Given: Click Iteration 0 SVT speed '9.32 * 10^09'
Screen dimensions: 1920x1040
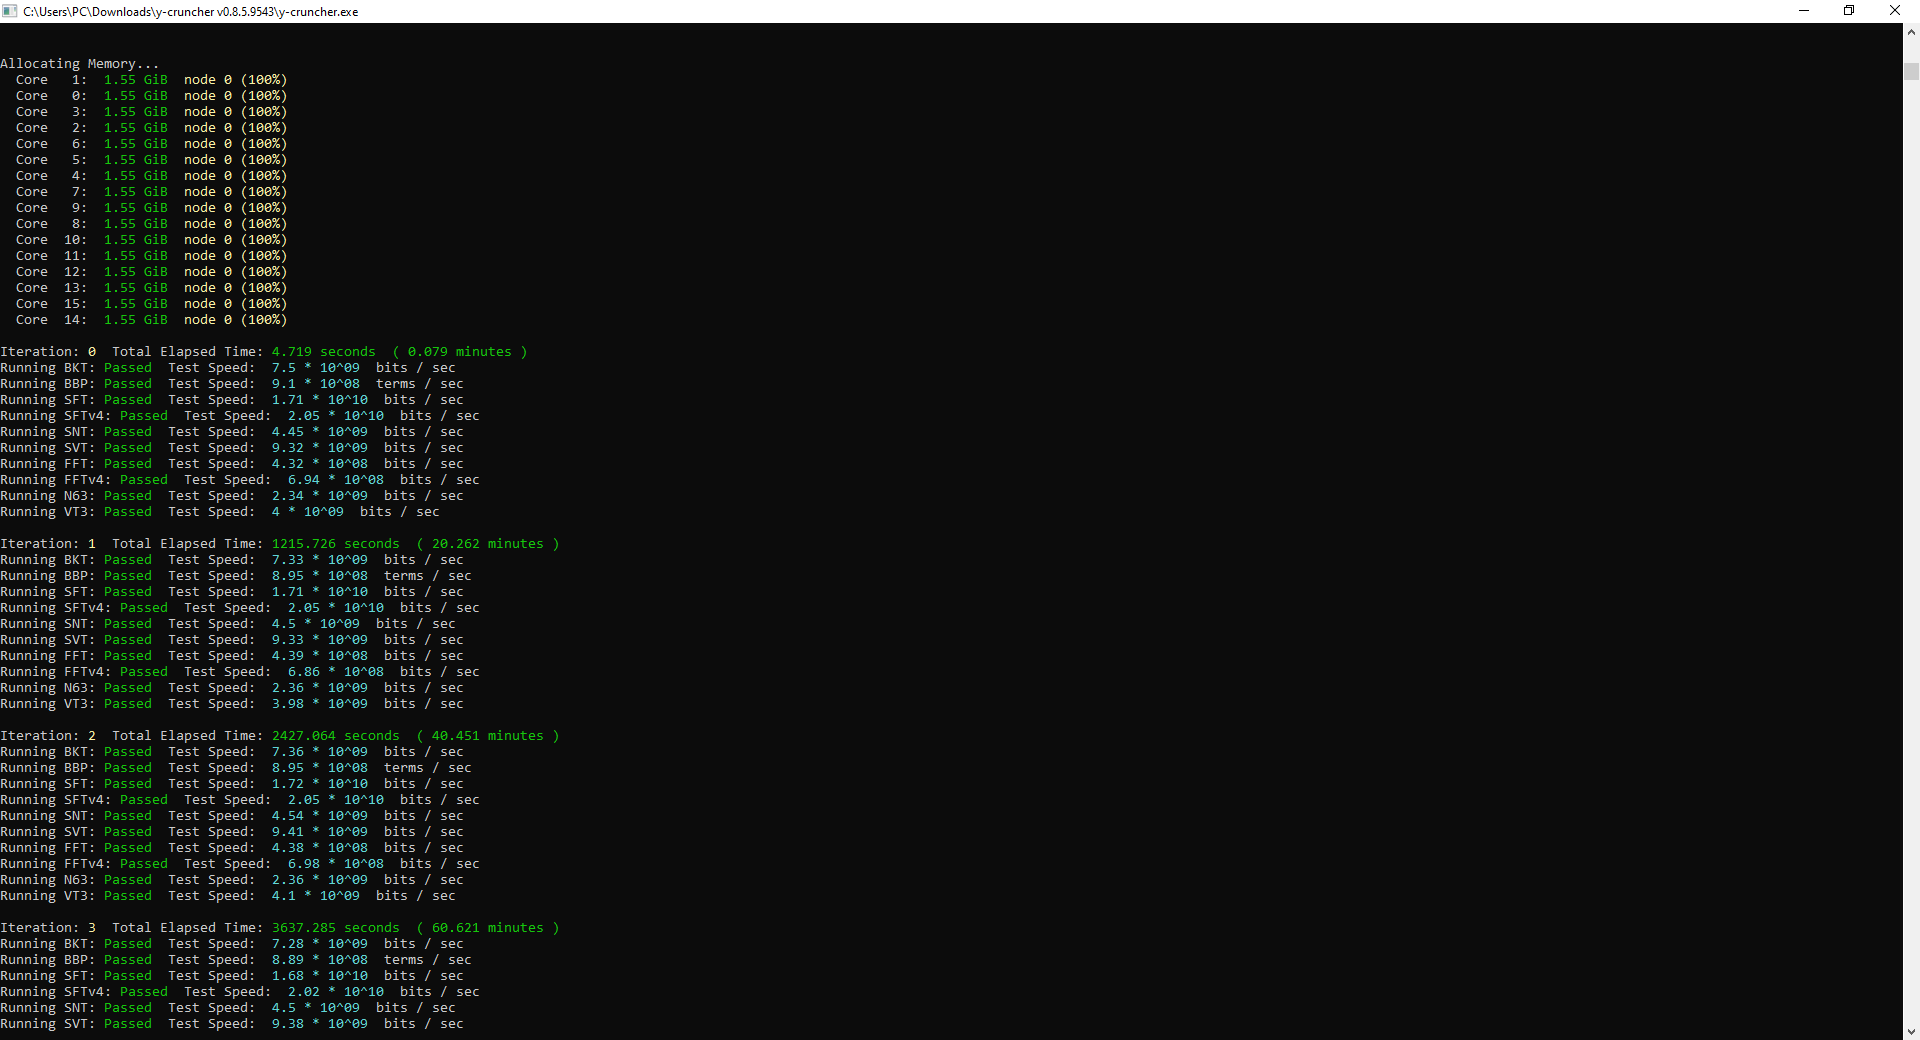Looking at the screenshot, I should (x=320, y=448).
